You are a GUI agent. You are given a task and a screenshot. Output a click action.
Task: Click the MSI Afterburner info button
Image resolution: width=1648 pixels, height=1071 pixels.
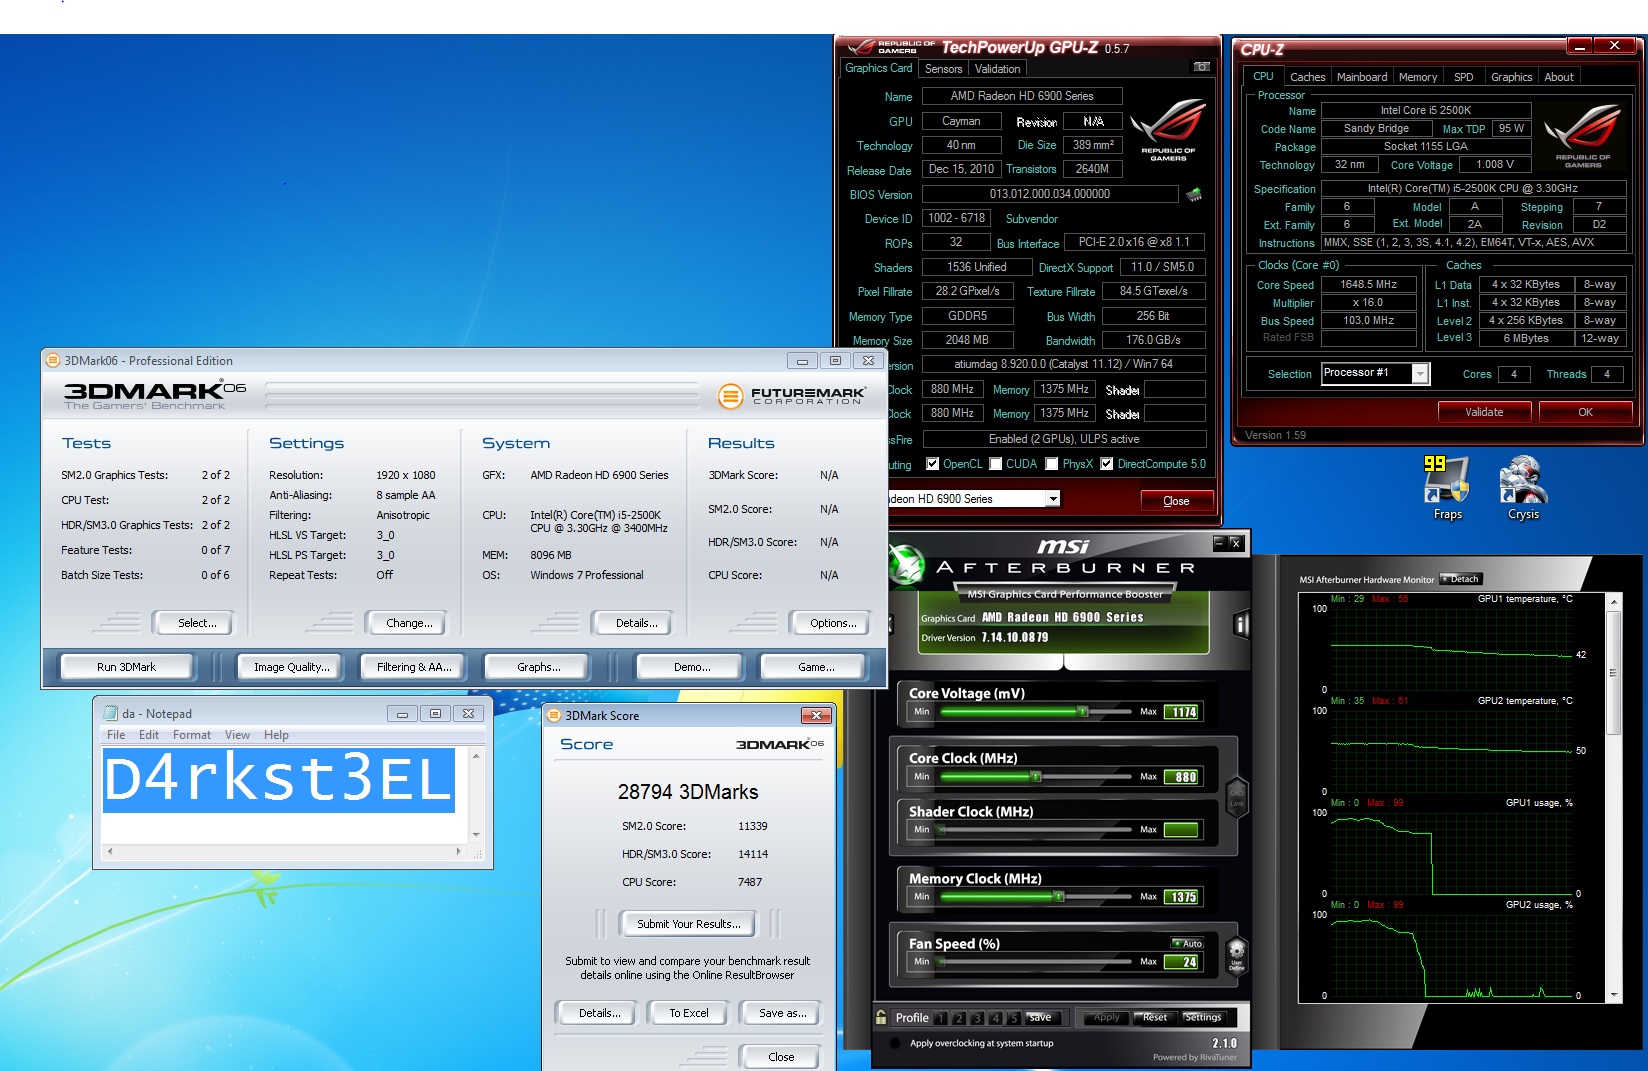point(1240,625)
